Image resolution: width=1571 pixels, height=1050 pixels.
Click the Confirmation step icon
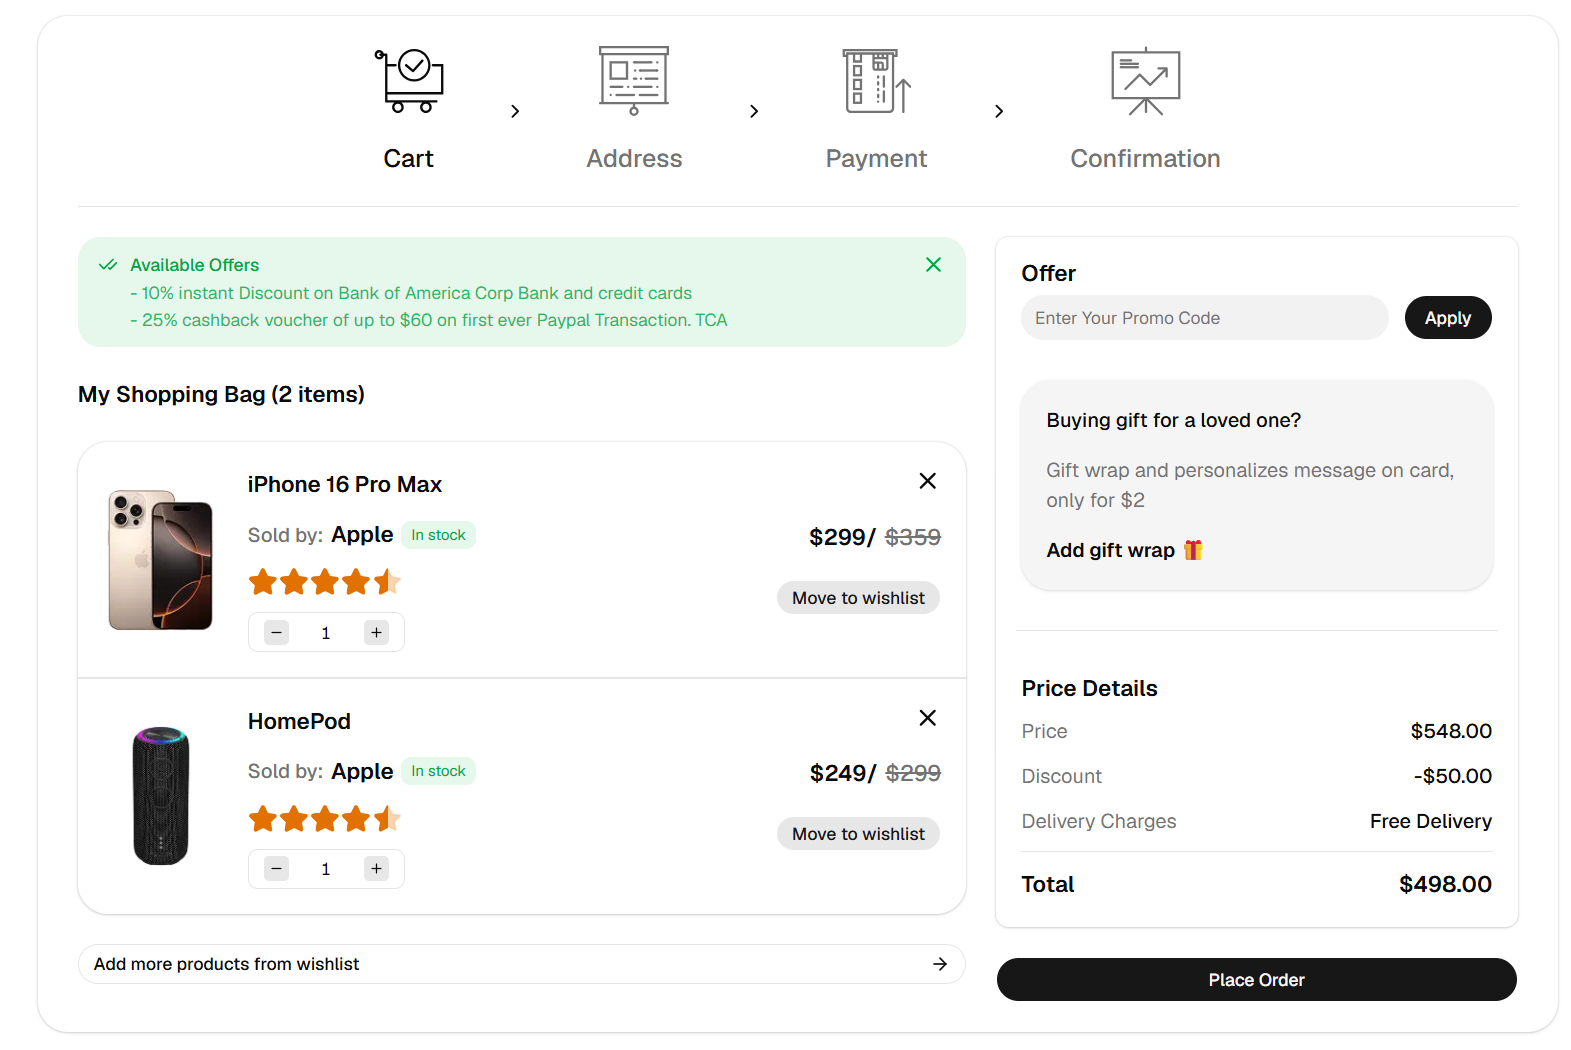coord(1146,81)
